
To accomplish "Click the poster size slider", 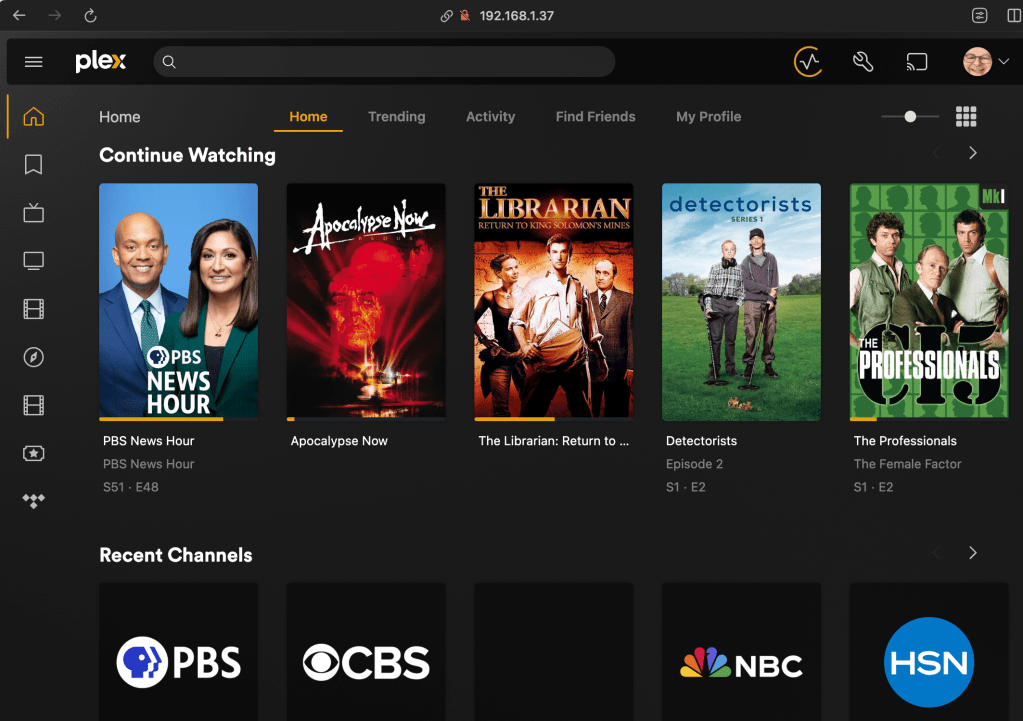I will point(910,117).
